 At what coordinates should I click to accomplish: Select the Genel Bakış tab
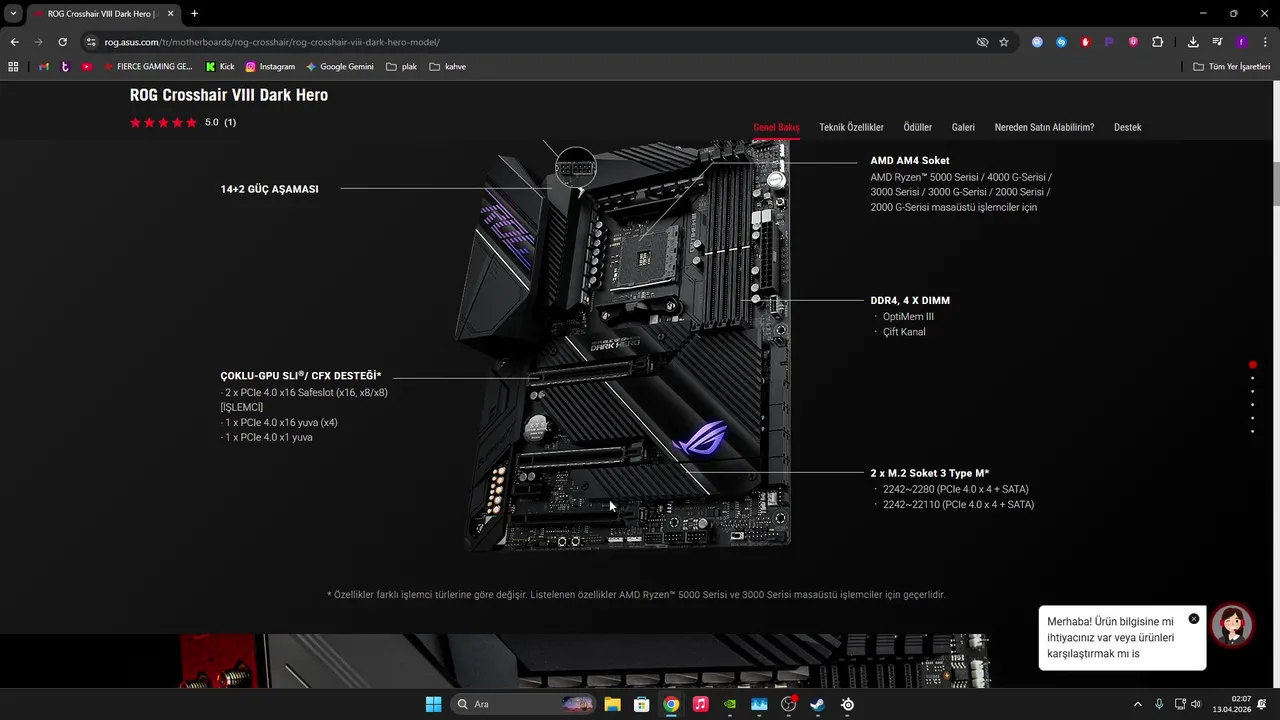point(776,128)
